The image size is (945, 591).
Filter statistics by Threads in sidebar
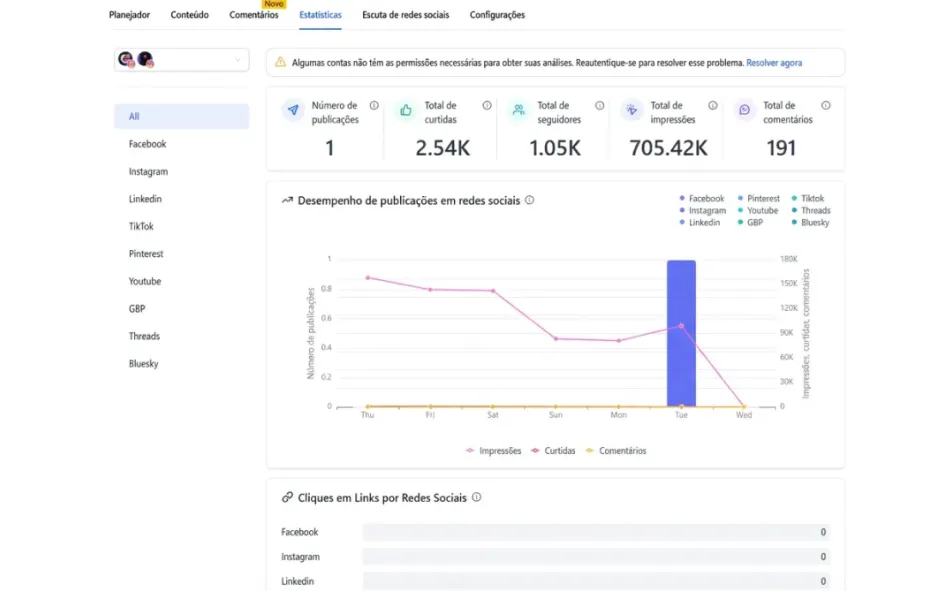(144, 336)
